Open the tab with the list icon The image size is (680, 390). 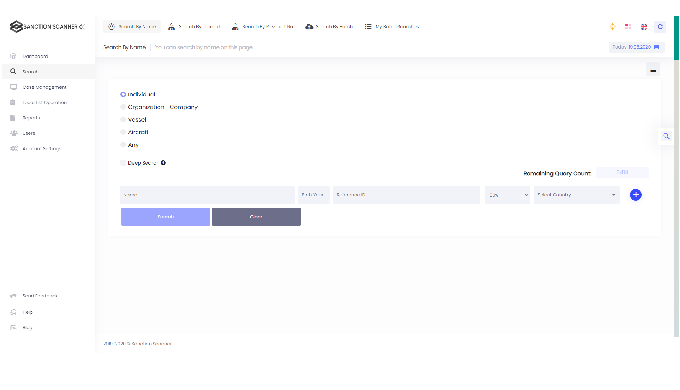pyautogui.click(x=392, y=26)
